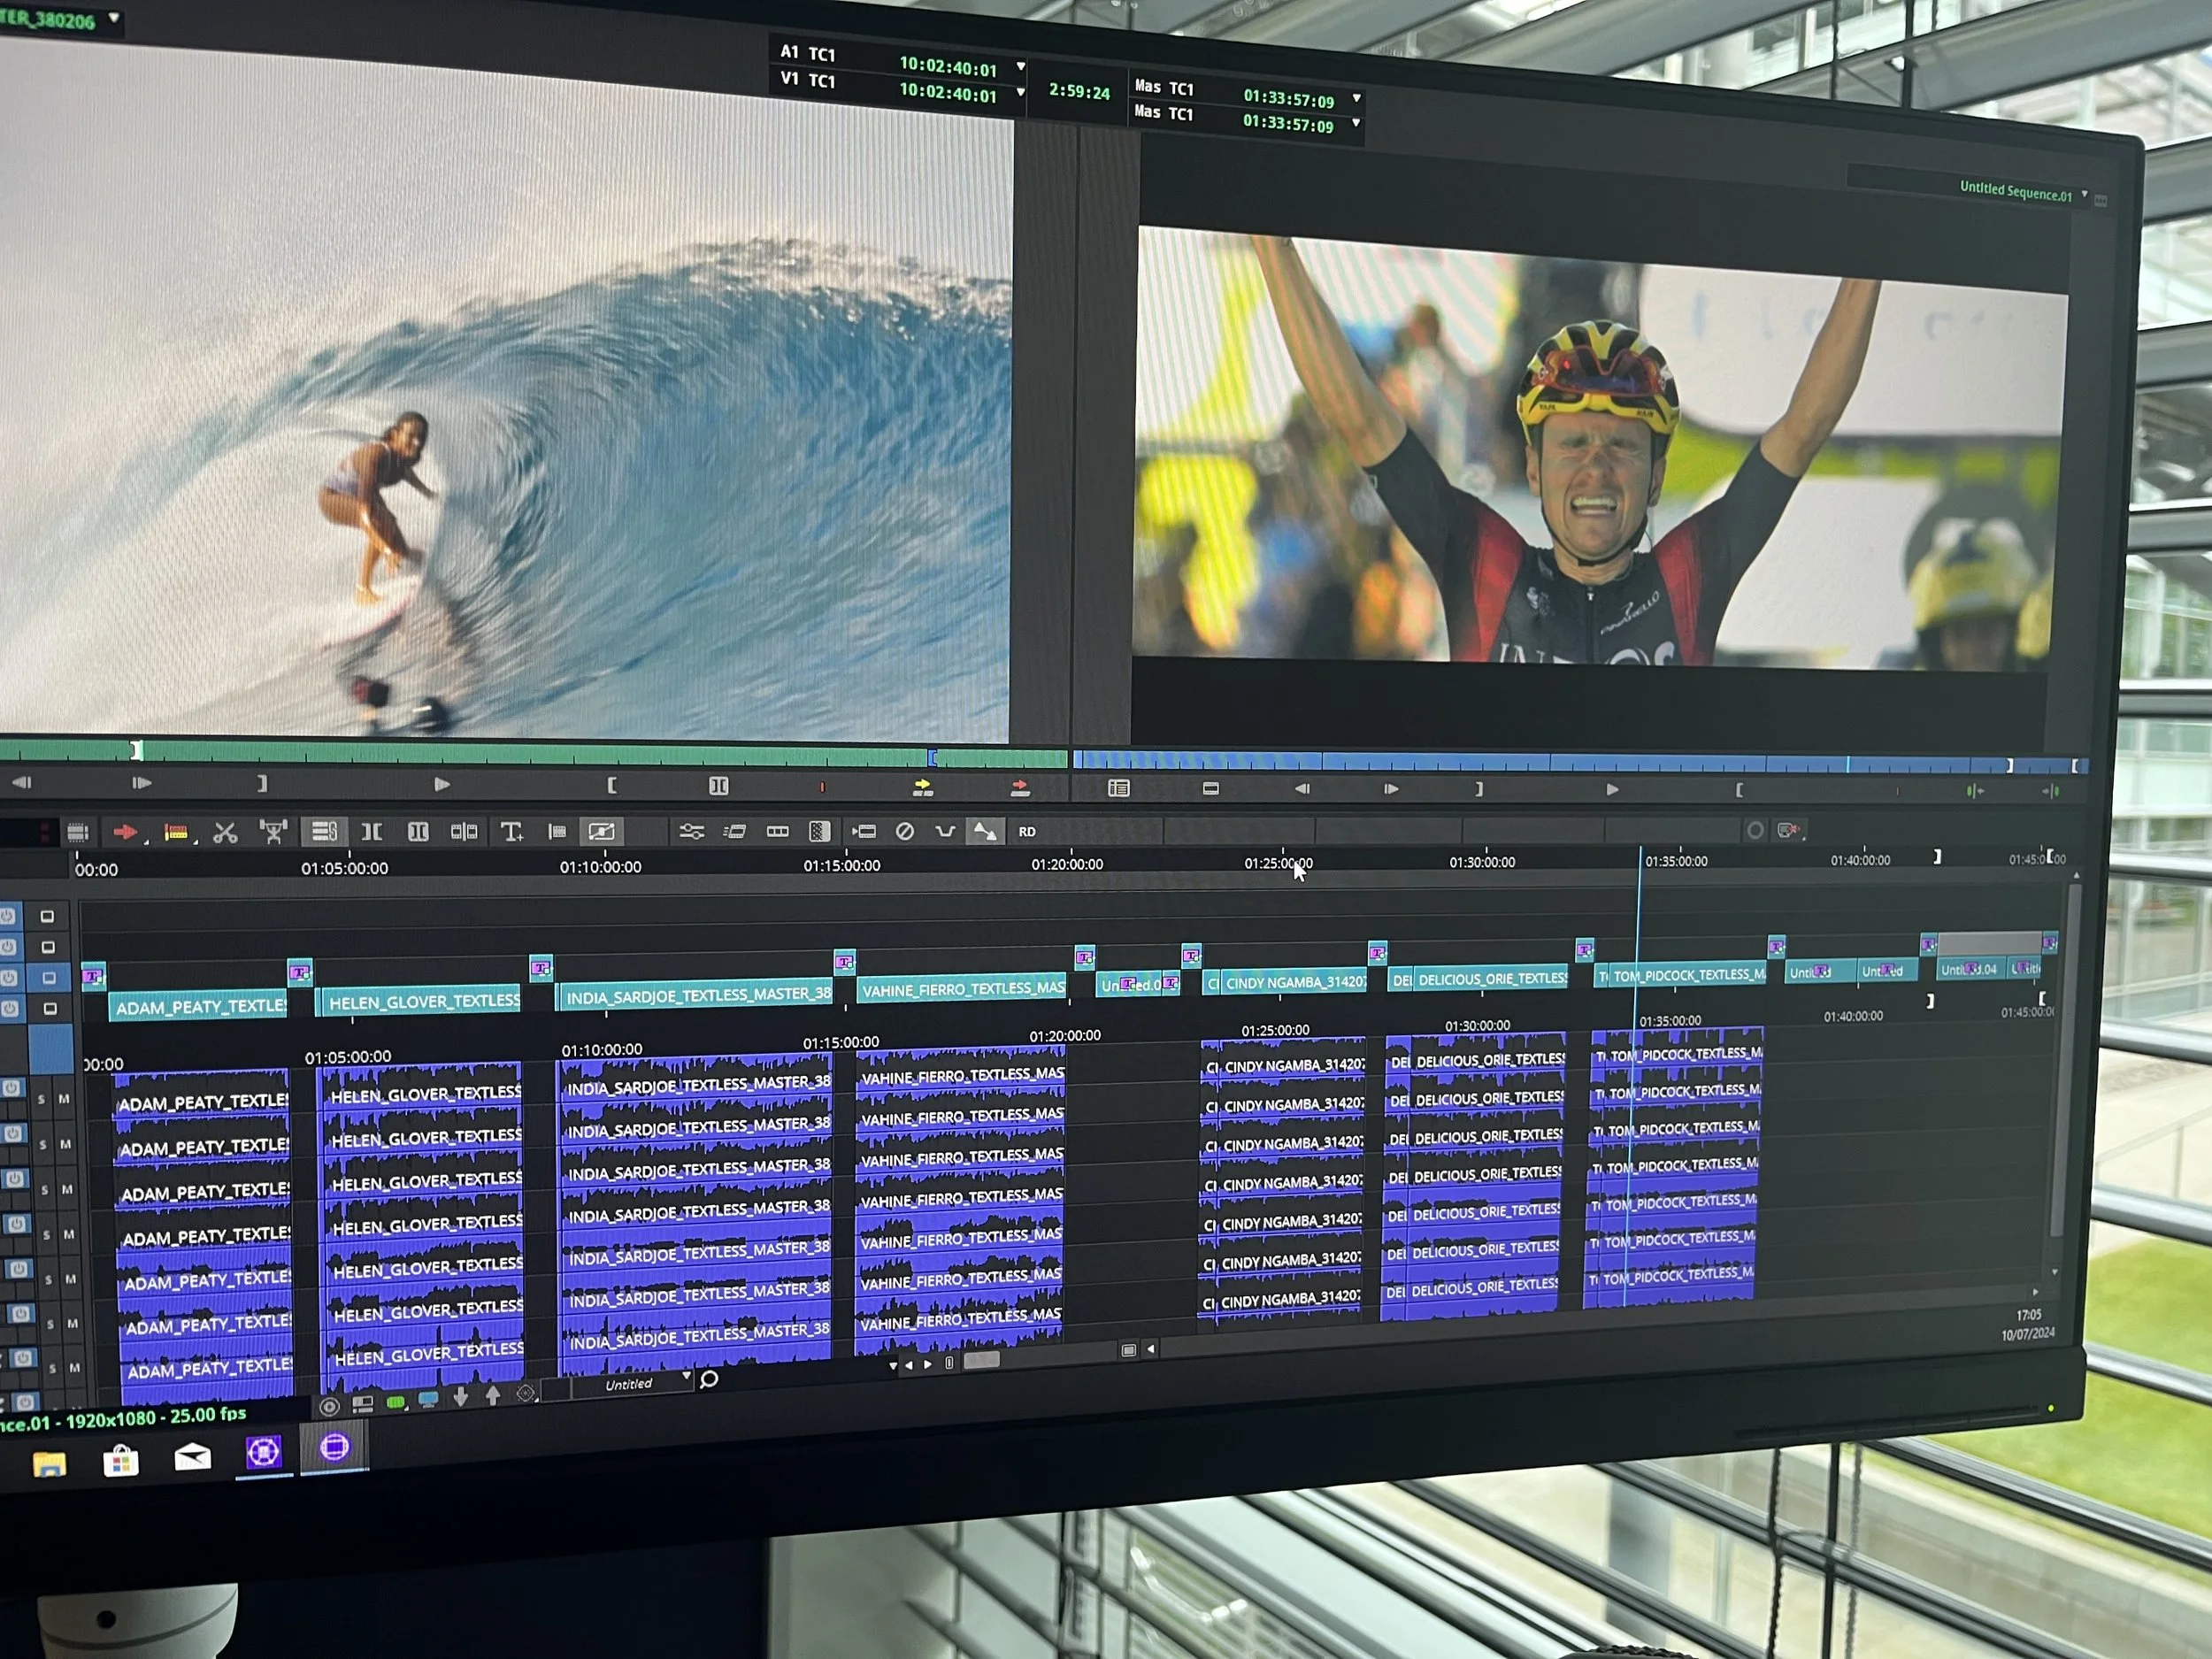Open the first Mas TC1 timecode dropdown arrow
Image resolution: width=2212 pixels, height=1659 pixels.
point(1356,98)
